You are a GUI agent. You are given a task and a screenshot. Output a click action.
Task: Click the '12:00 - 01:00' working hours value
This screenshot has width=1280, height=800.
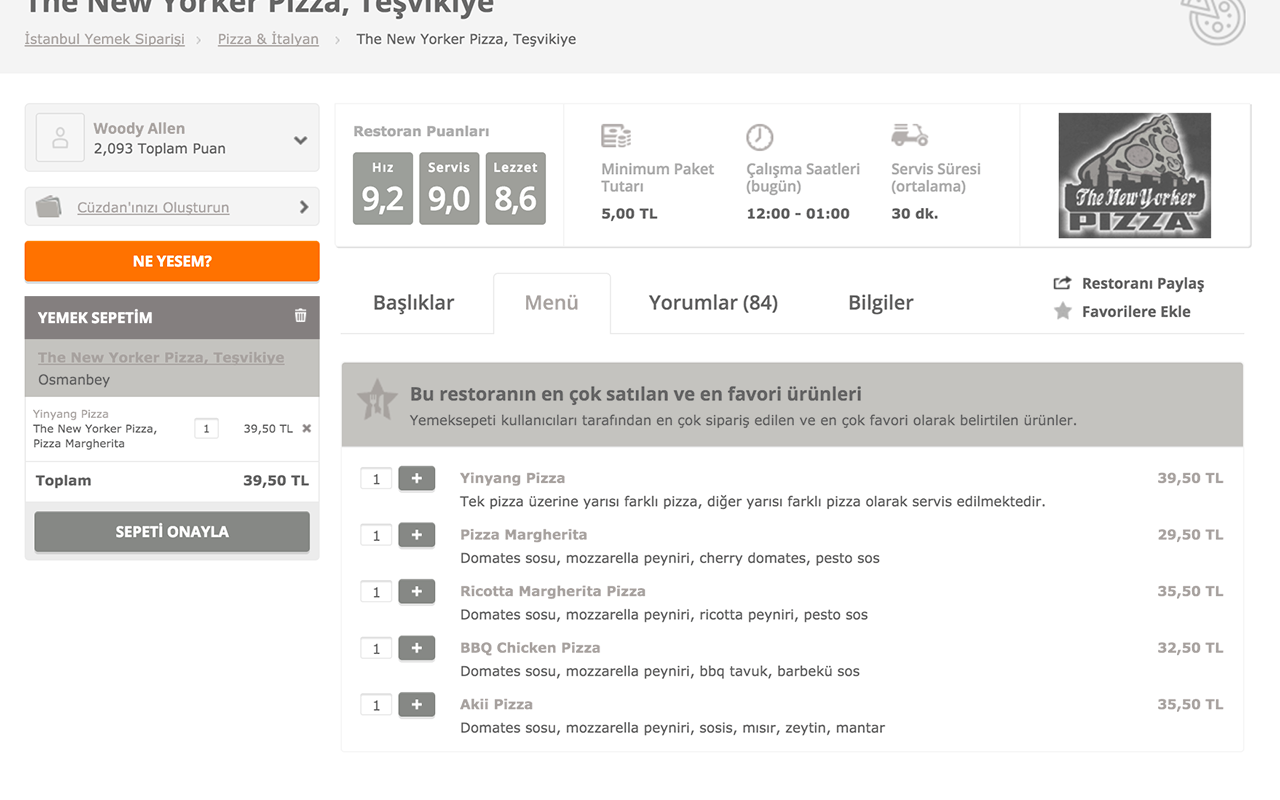click(798, 214)
